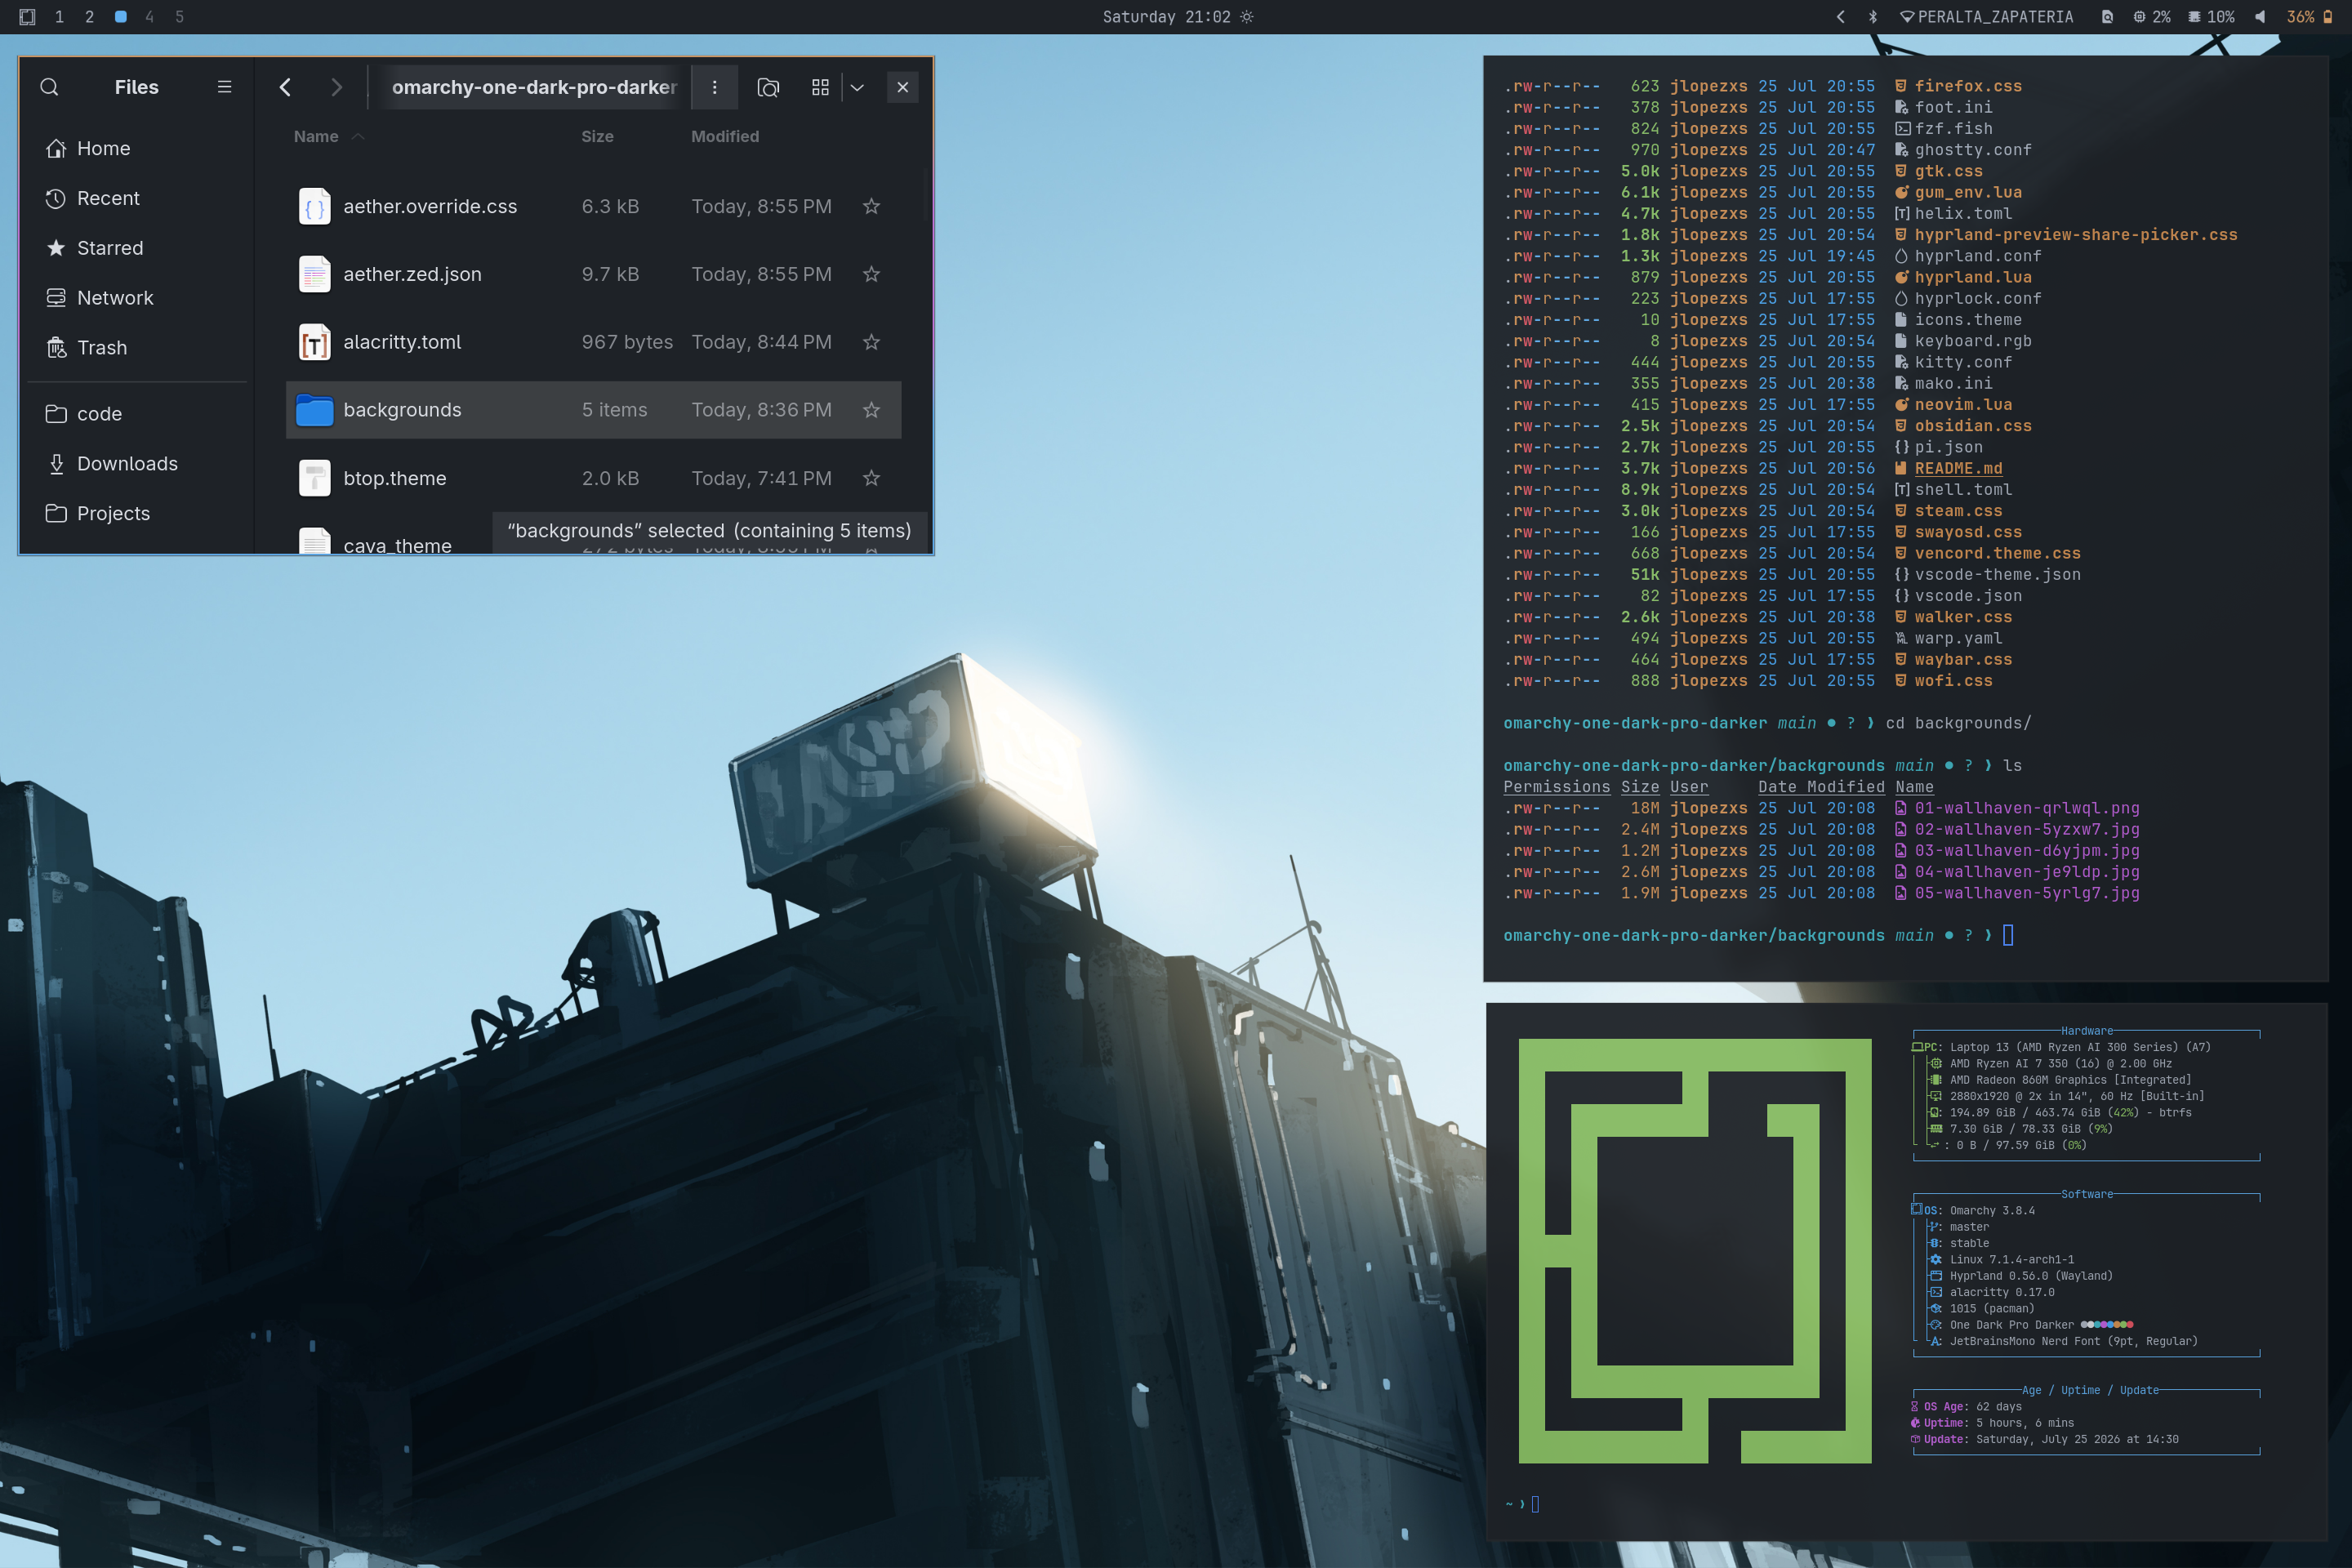Star the backgrounds folder
This screenshot has width=2352, height=1568.
pos(872,410)
